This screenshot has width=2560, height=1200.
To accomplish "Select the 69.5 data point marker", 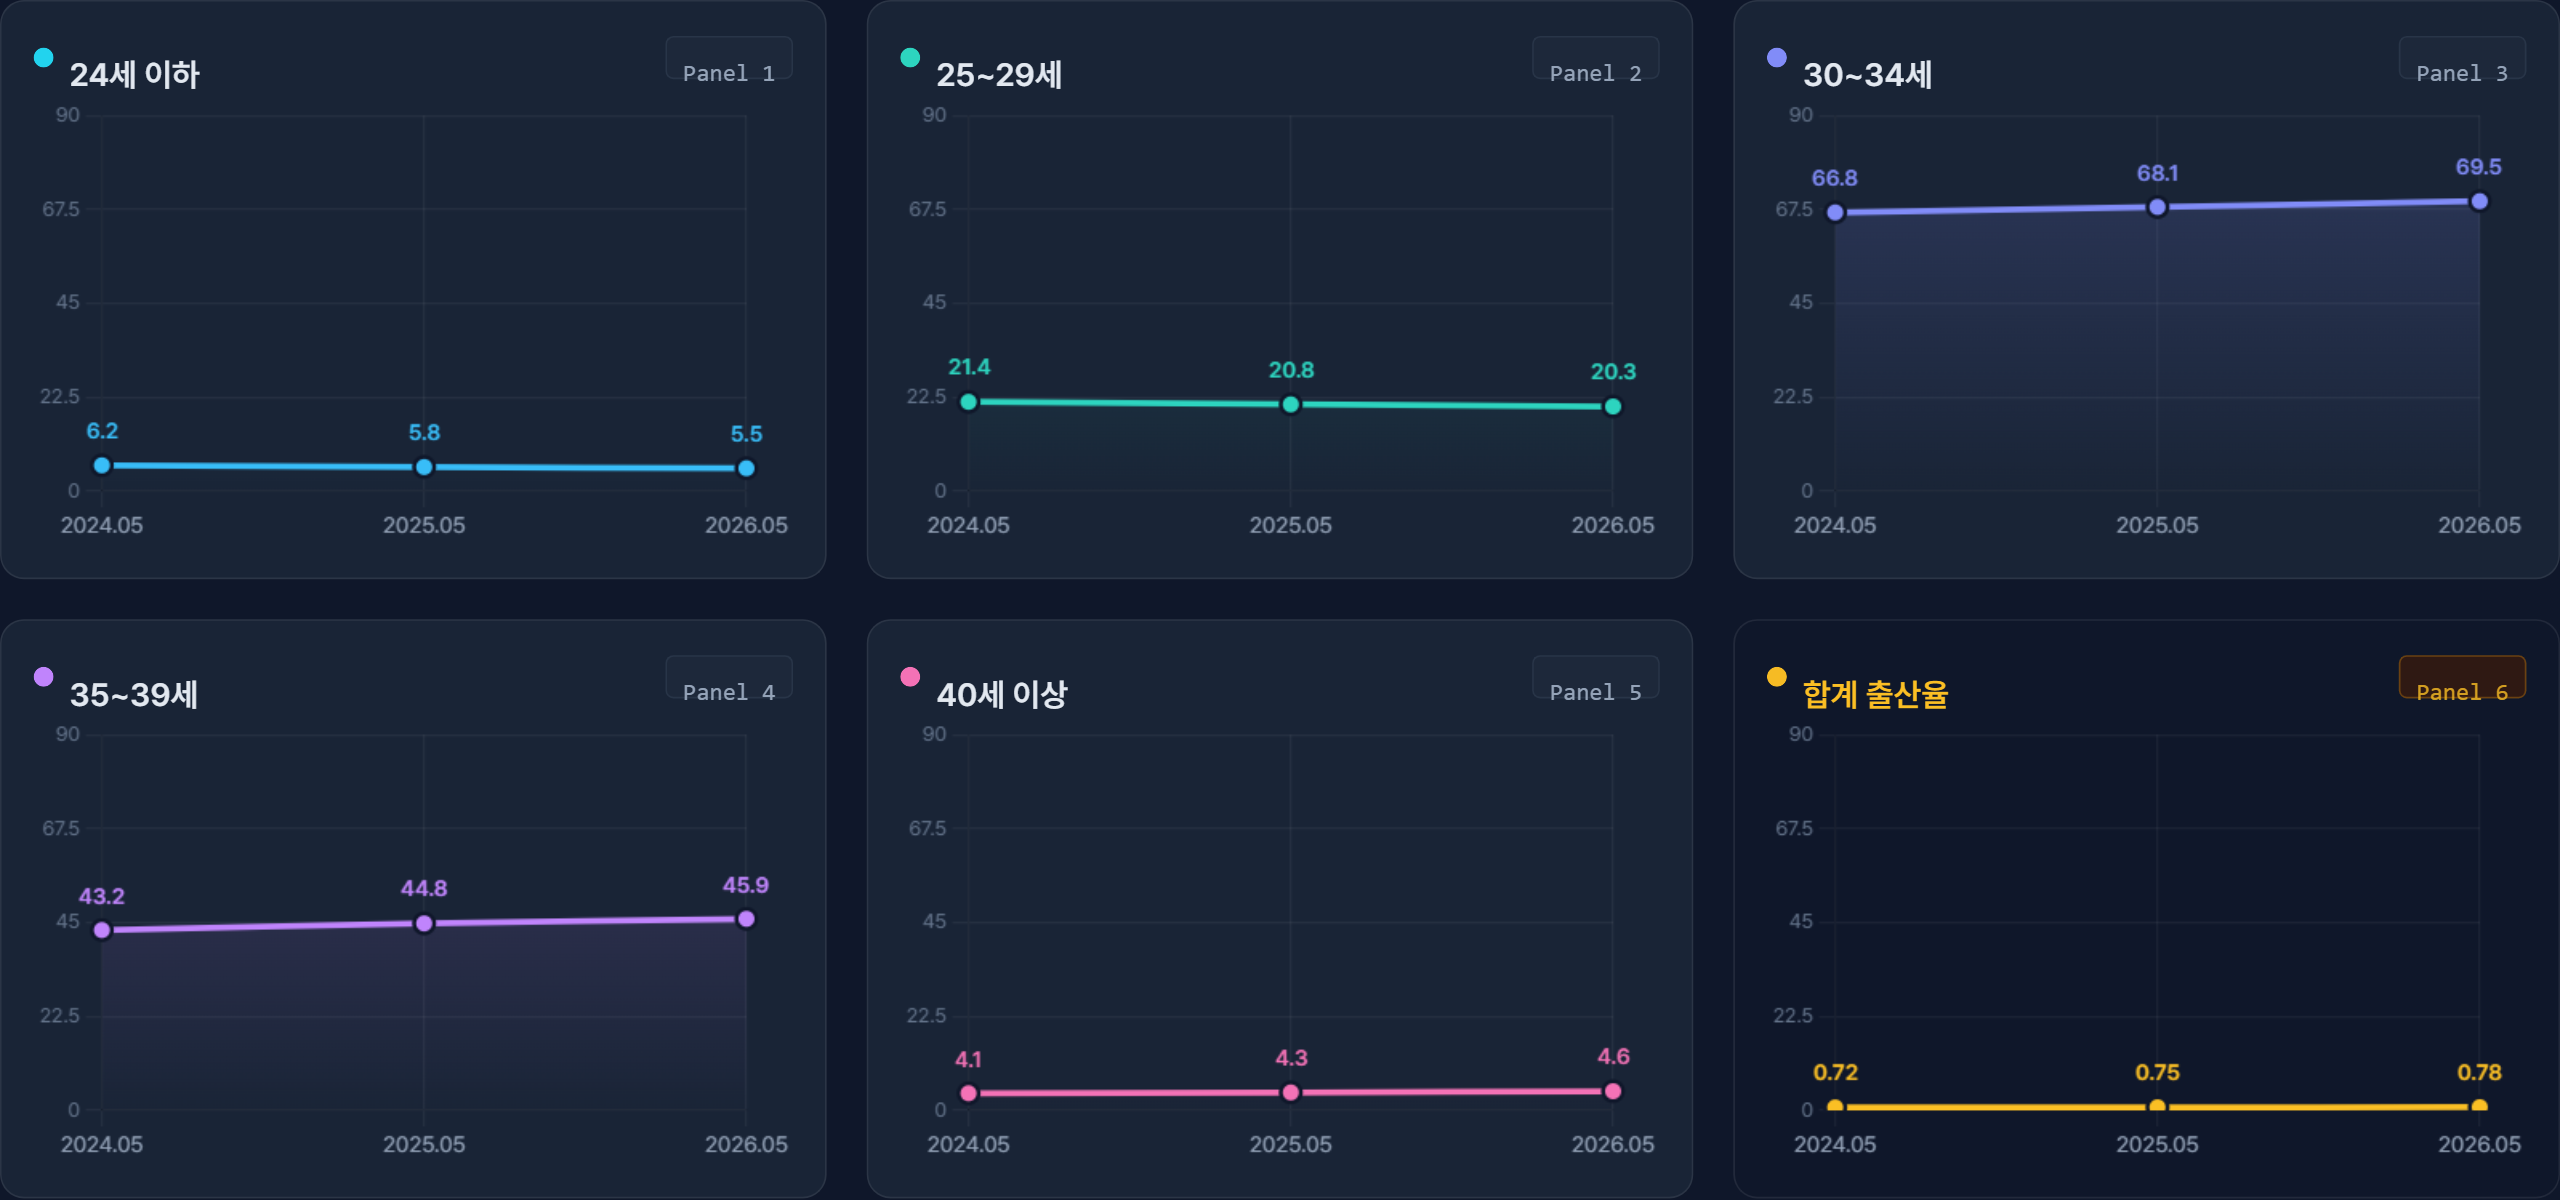I will coord(2479,201).
